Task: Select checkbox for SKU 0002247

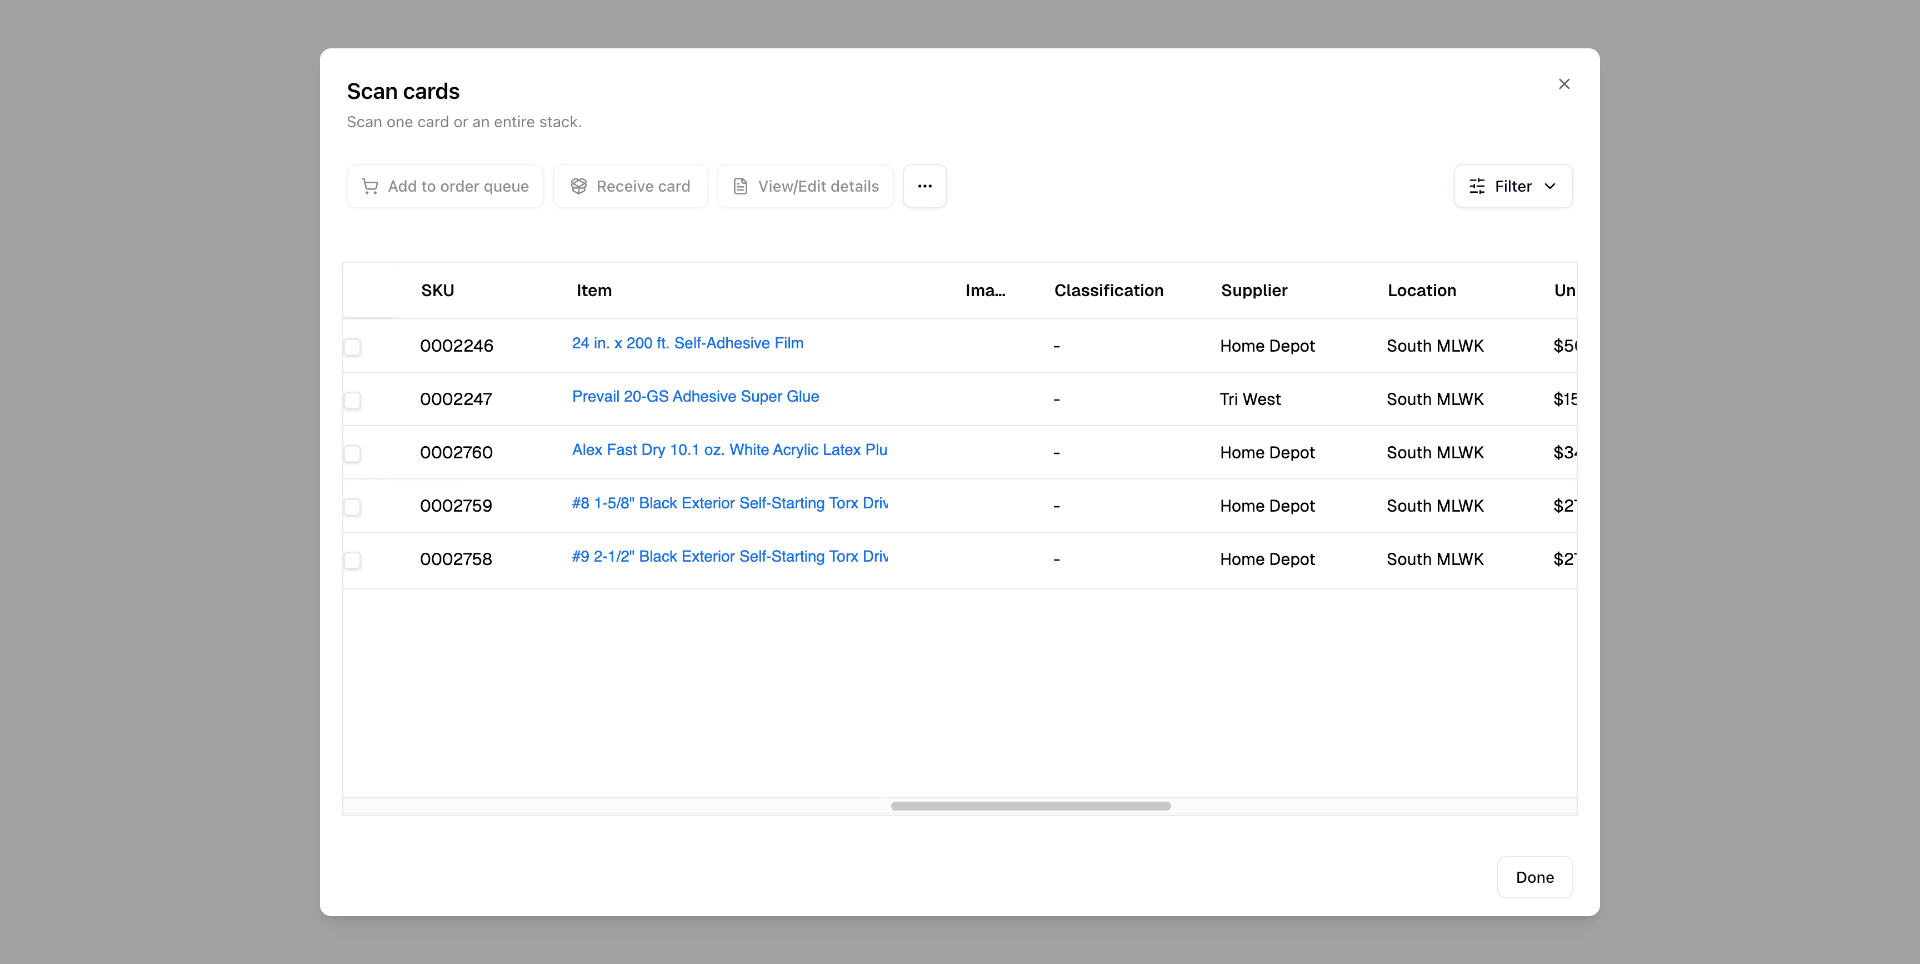Action: 352,400
